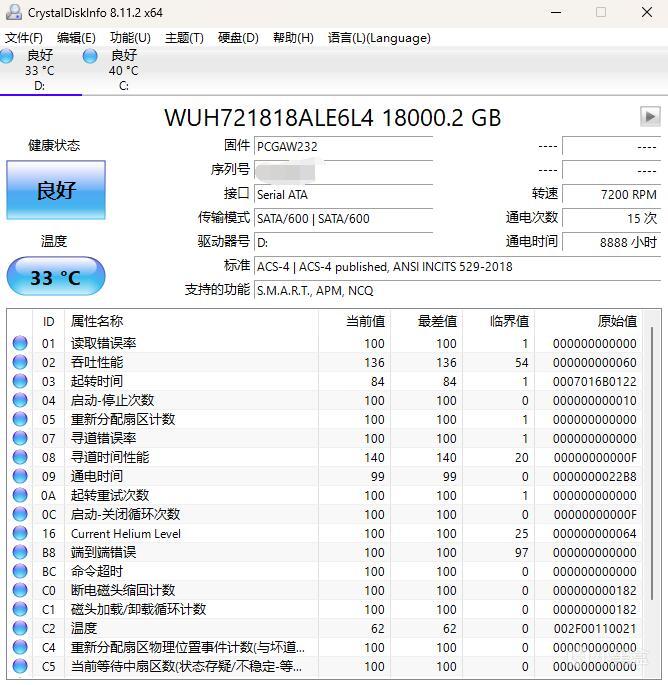Click the 当前值 column header
668x685 pixels.
tap(355, 322)
